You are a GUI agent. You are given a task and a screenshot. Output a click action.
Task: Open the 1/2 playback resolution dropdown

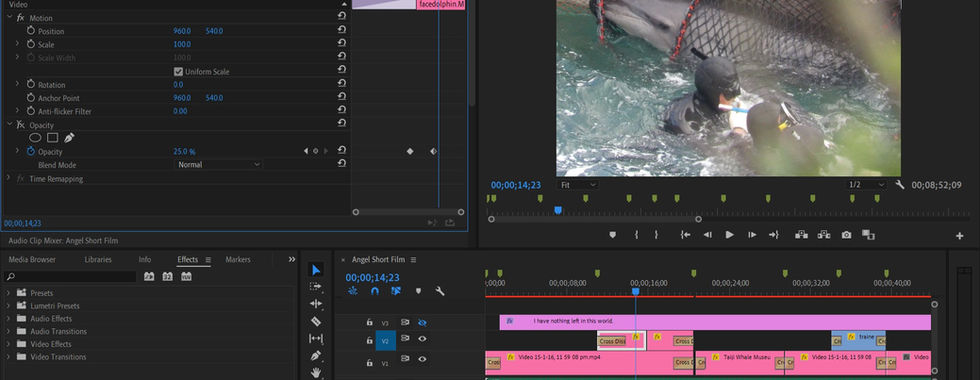[x=866, y=185]
